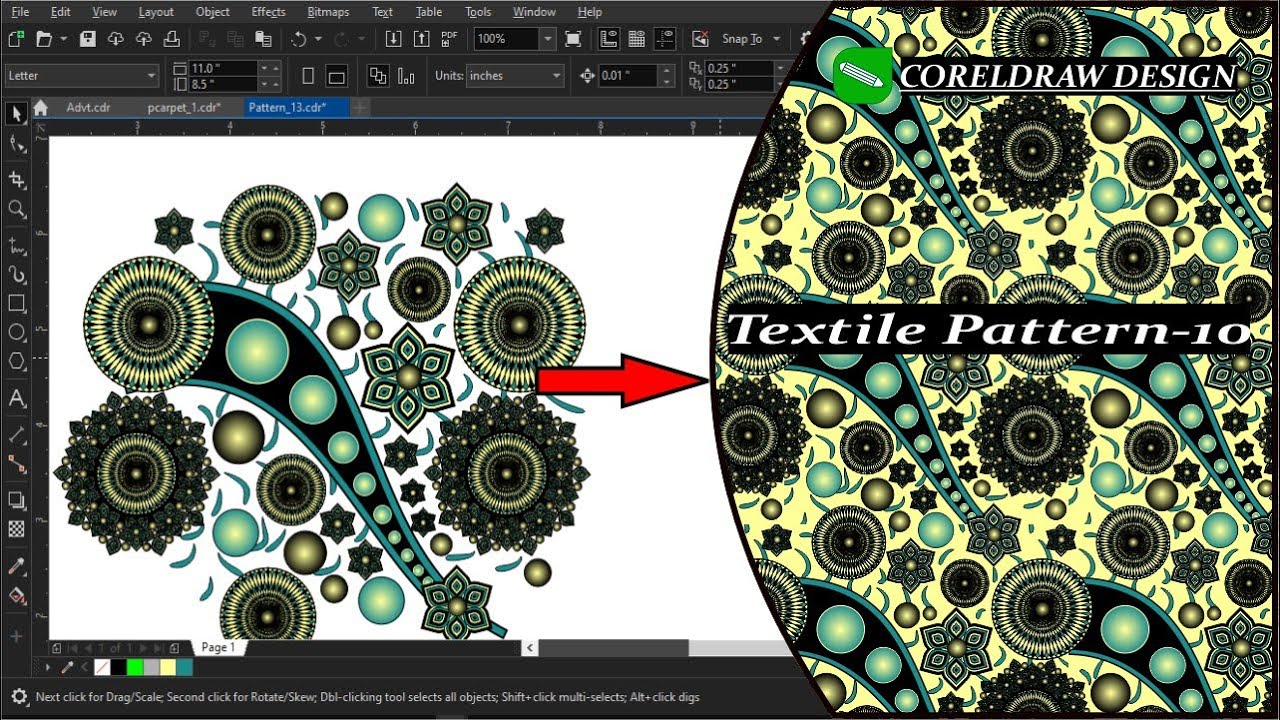Set page orientation to Landscape
The height and width of the screenshot is (720, 1280).
336,76
